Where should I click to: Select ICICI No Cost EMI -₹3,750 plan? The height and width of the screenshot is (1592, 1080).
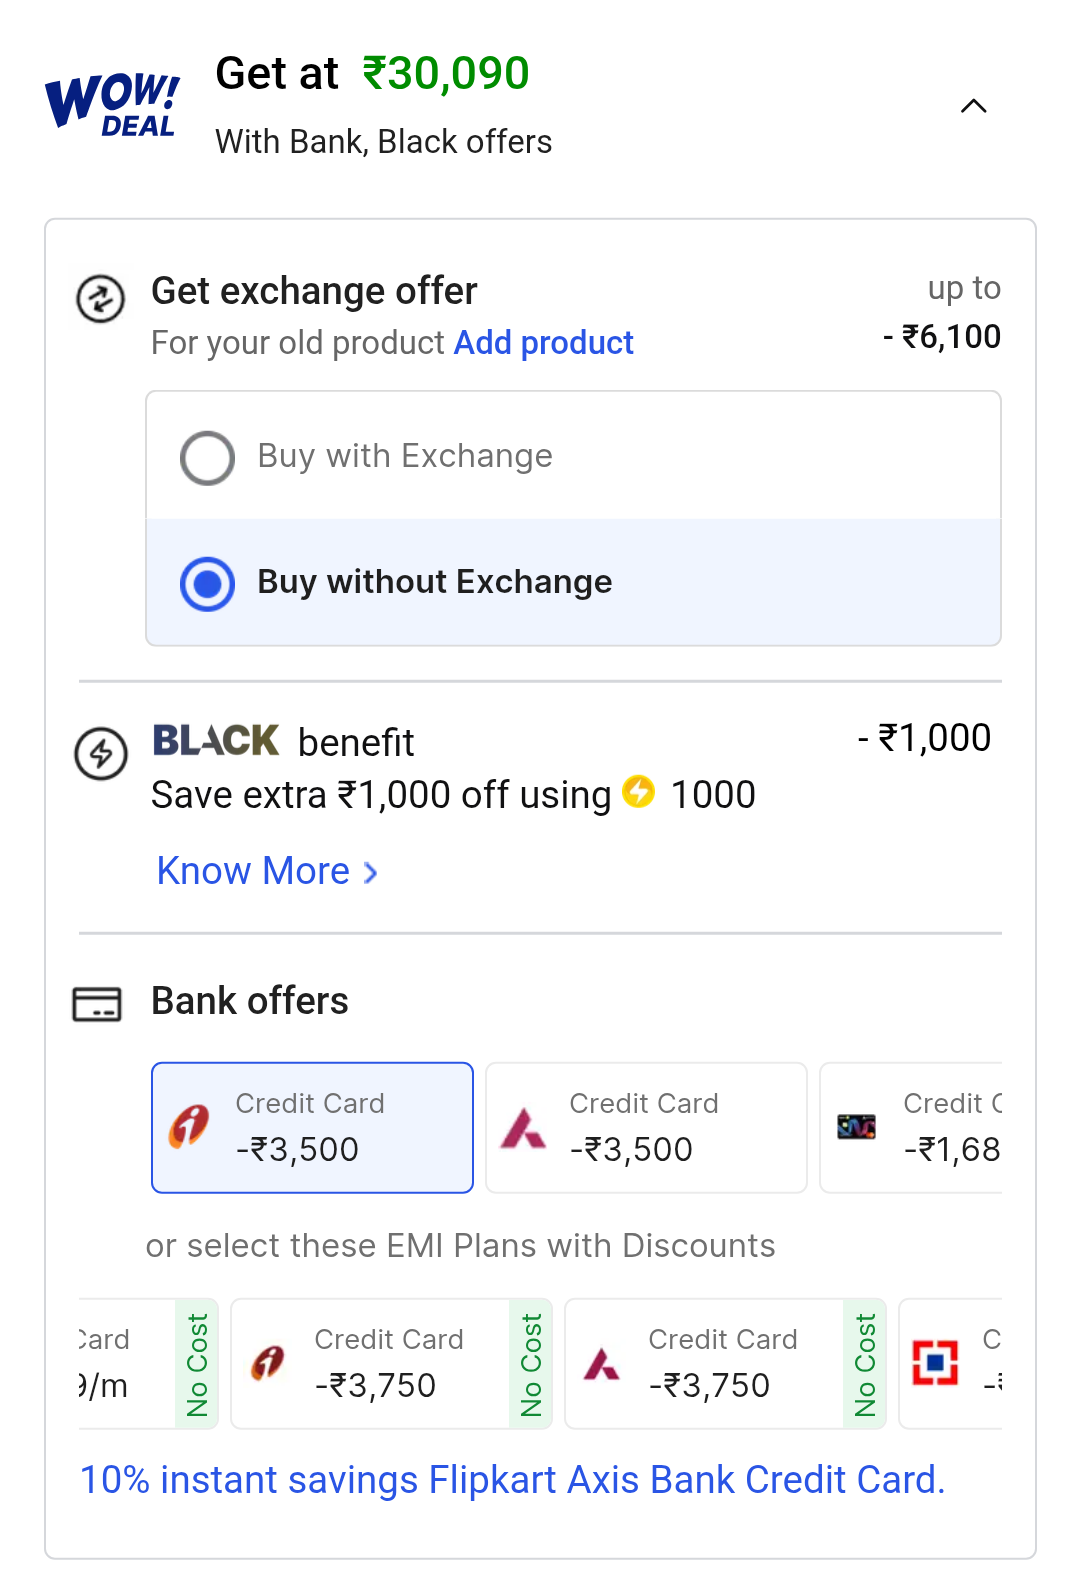pyautogui.click(x=391, y=1364)
